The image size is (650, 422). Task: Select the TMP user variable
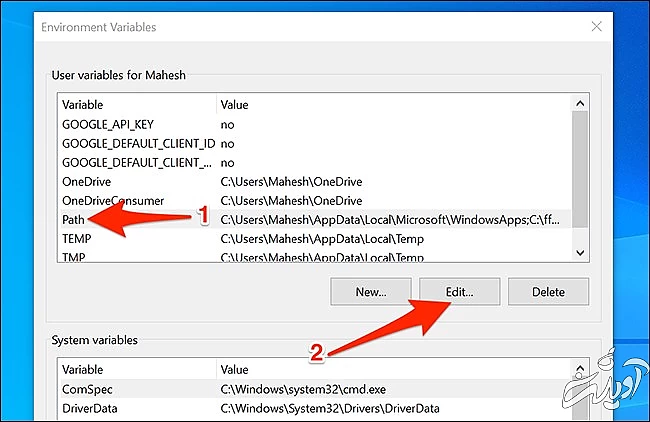[x=75, y=255]
